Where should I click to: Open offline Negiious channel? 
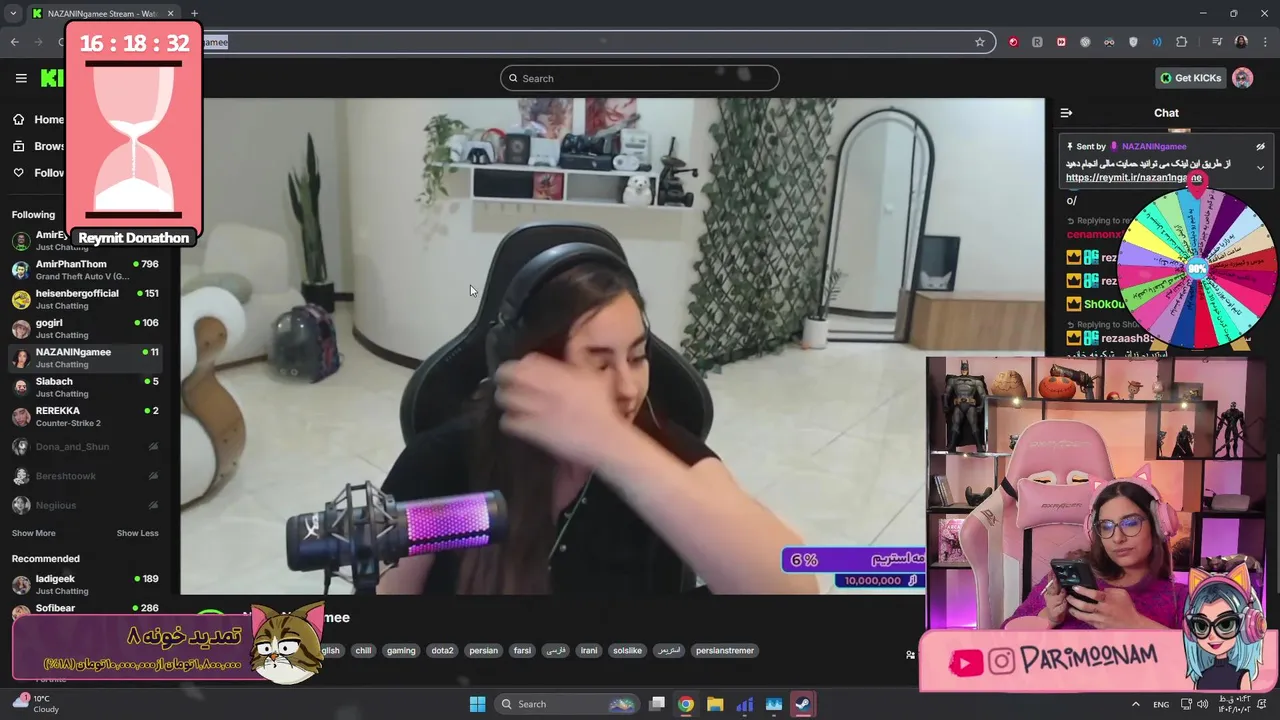point(85,505)
